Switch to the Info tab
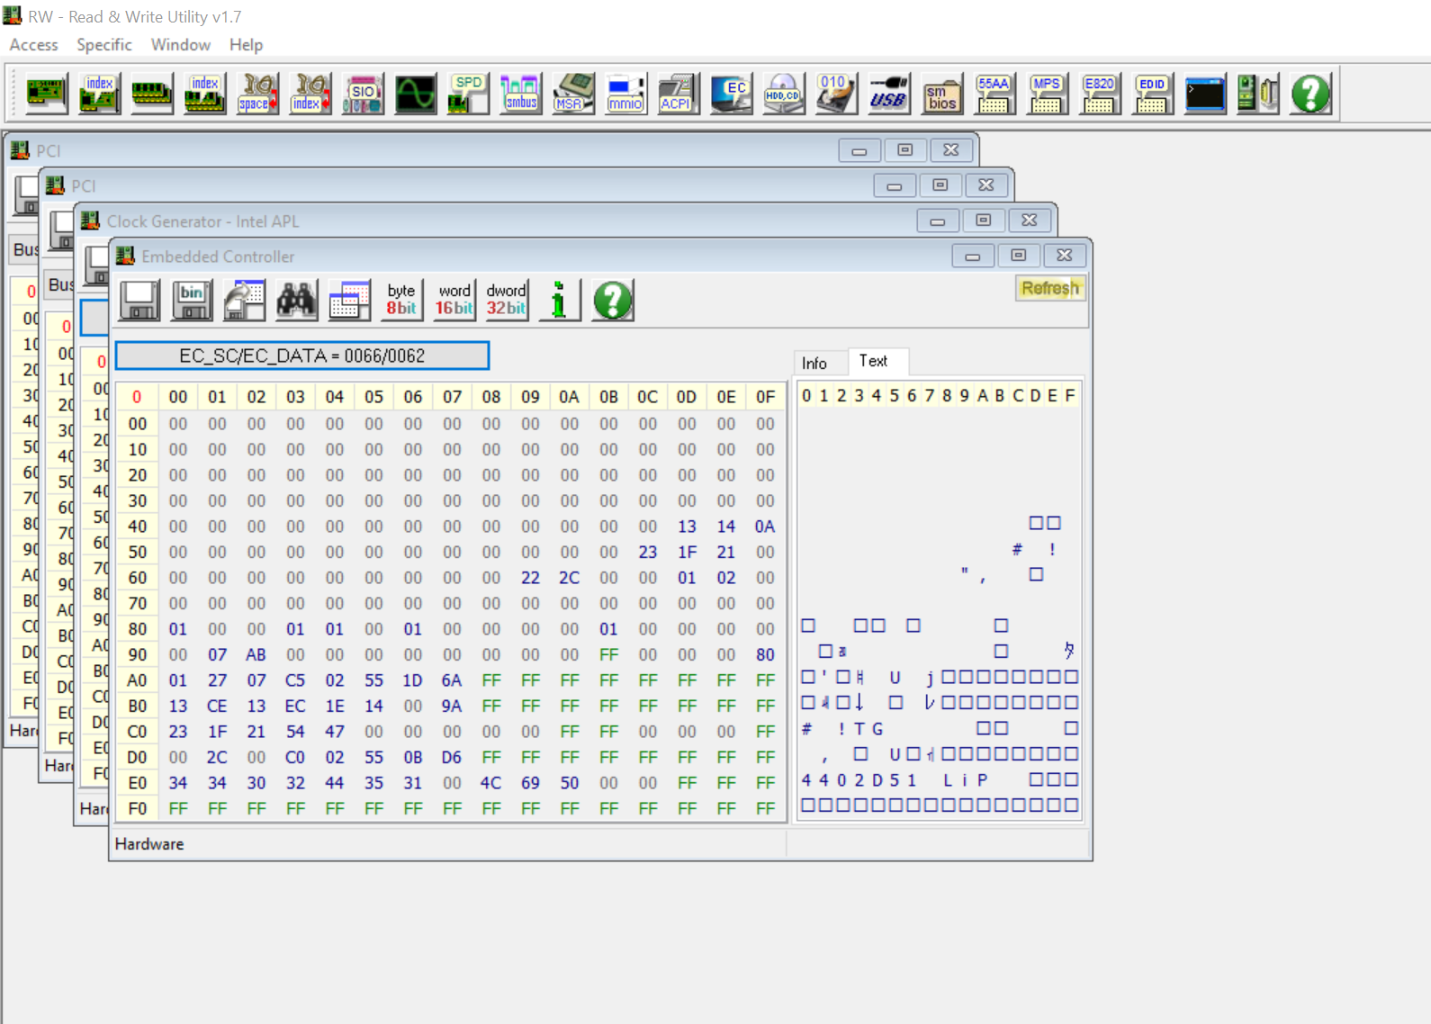 pos(814,363)
